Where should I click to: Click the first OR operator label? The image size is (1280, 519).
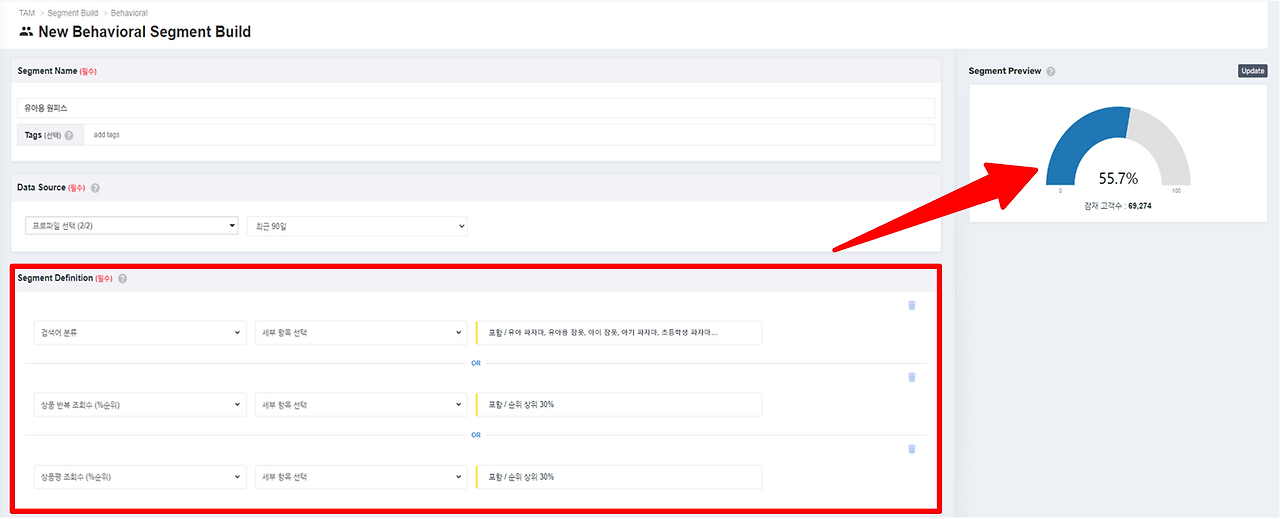(x=476, y=363)
